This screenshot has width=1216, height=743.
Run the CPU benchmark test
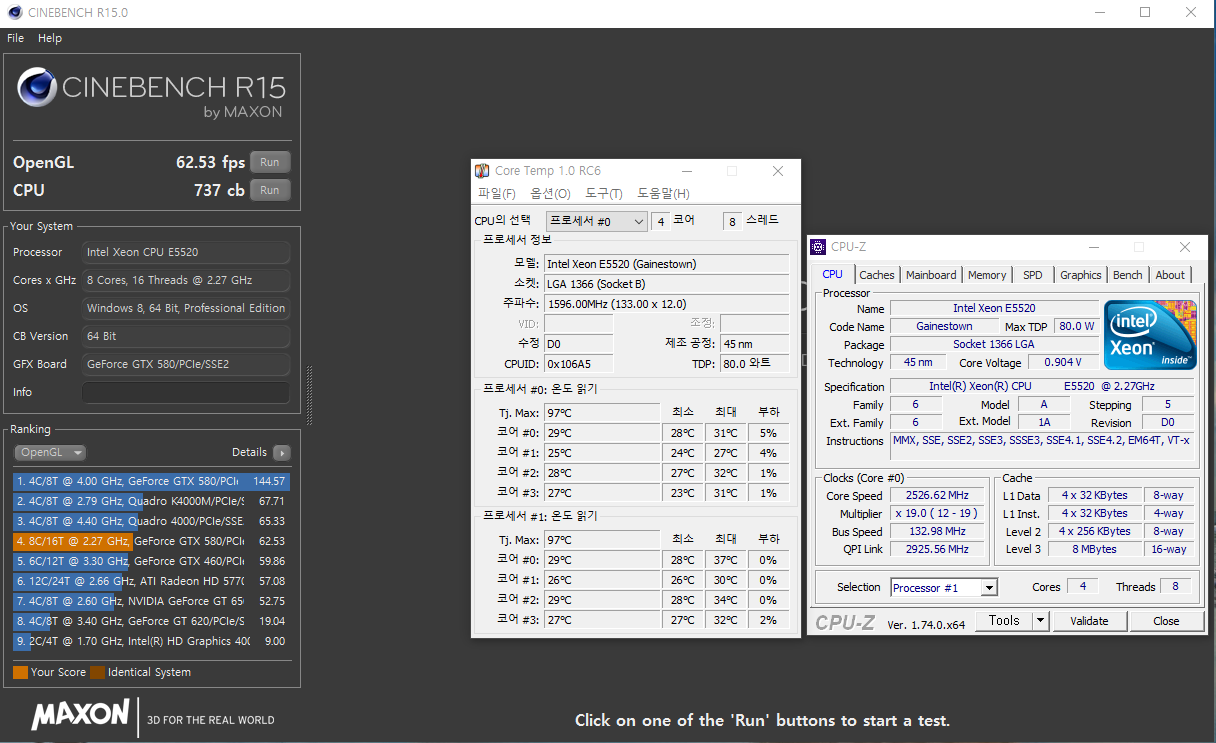pos(270,190)
